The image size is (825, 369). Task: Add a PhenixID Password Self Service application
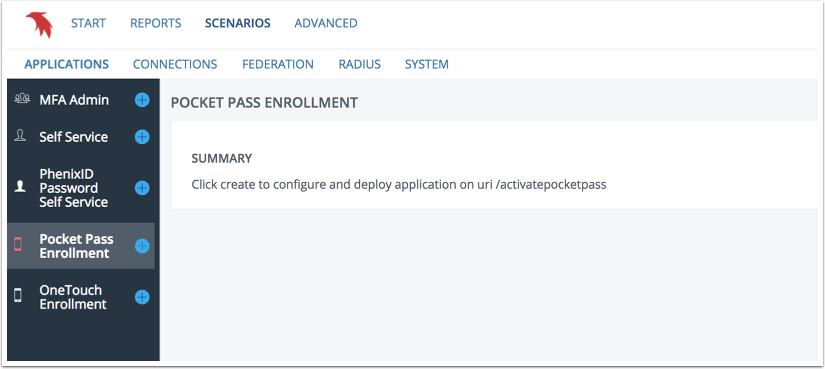(142, 188)
